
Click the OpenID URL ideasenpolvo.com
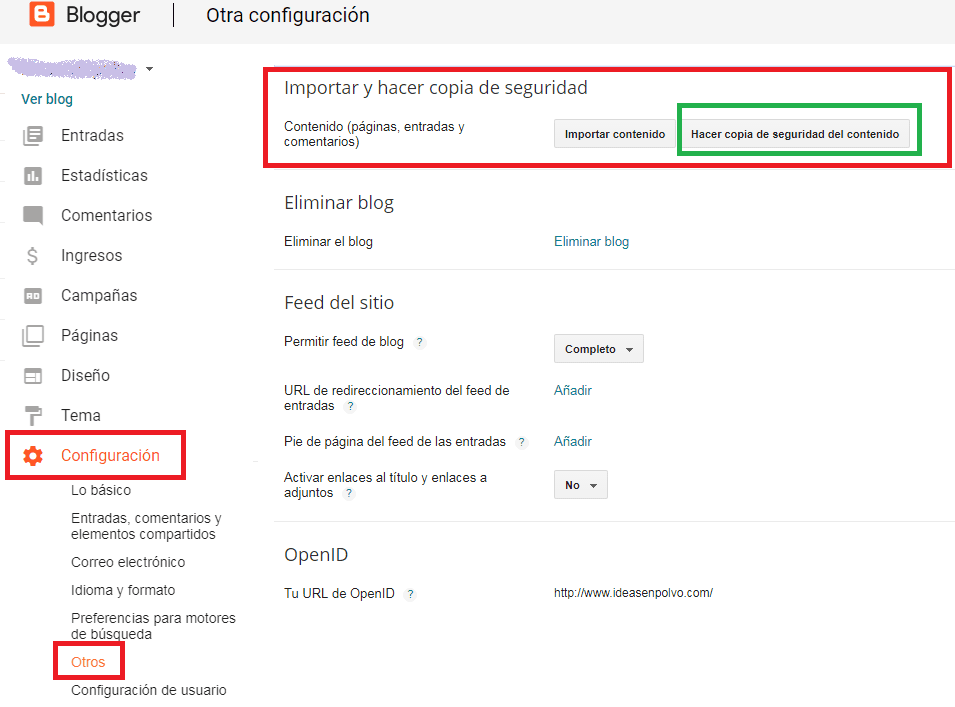(x=633, y=593)
